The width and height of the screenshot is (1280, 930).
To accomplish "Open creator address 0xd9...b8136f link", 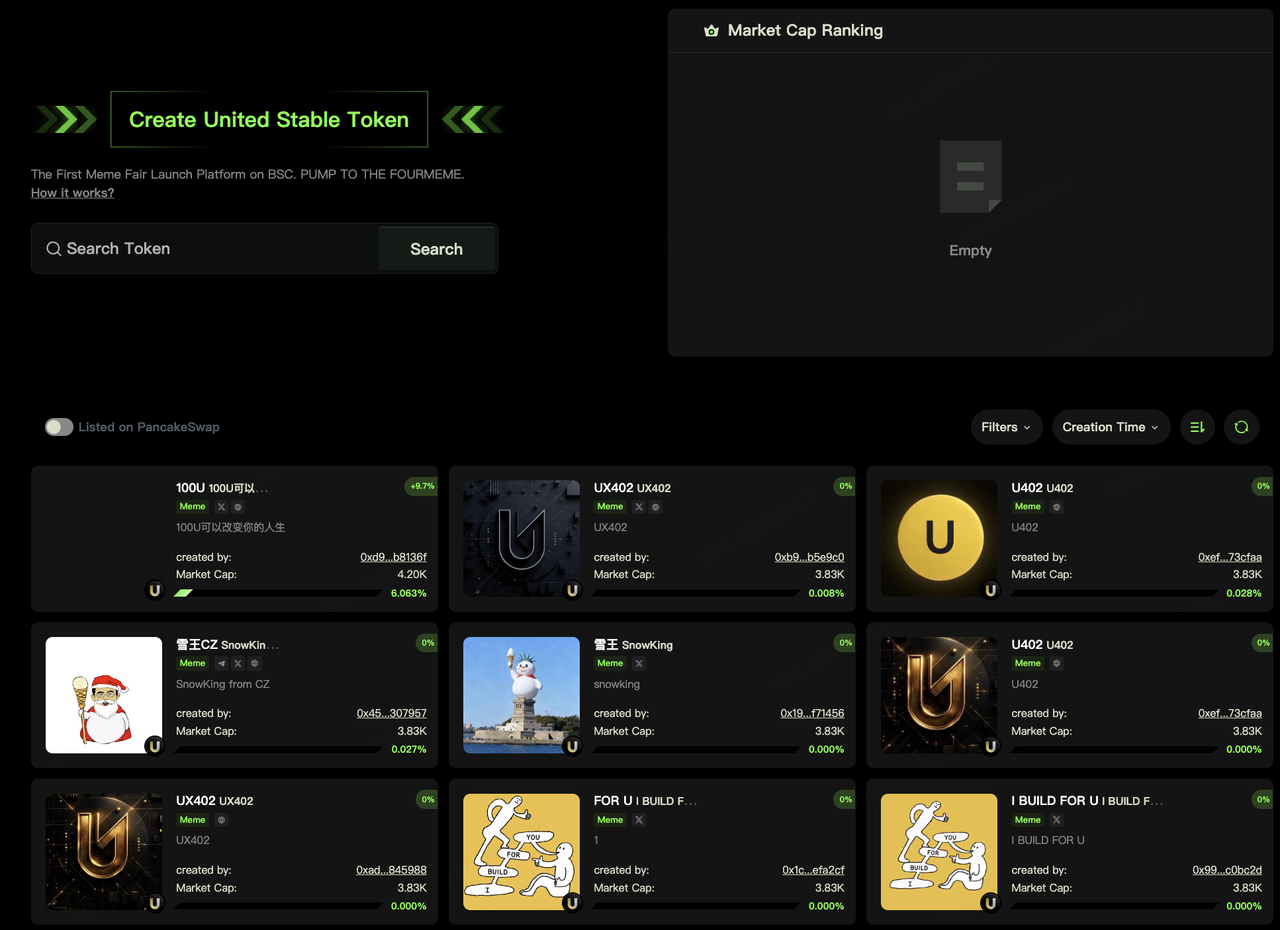I will tap(393, 557).
